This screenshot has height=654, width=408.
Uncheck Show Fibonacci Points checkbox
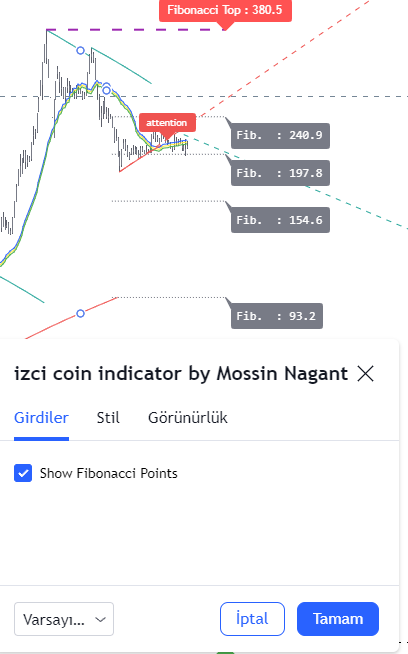(x=23, y=473)
